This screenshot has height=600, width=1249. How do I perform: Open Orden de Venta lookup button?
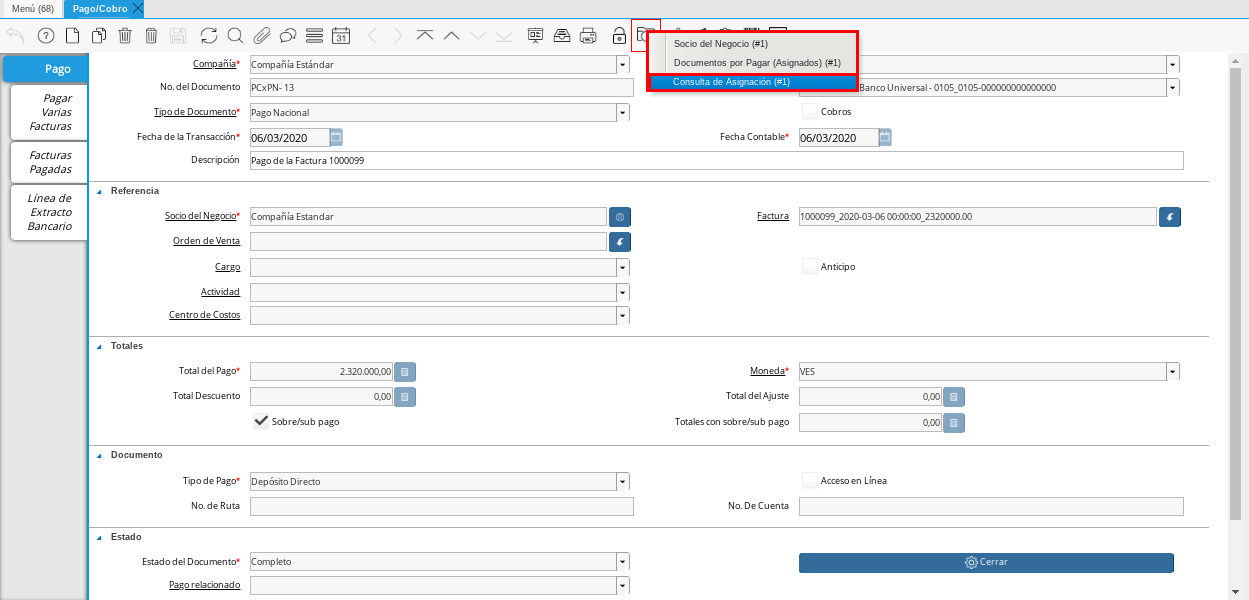[620, 241]
